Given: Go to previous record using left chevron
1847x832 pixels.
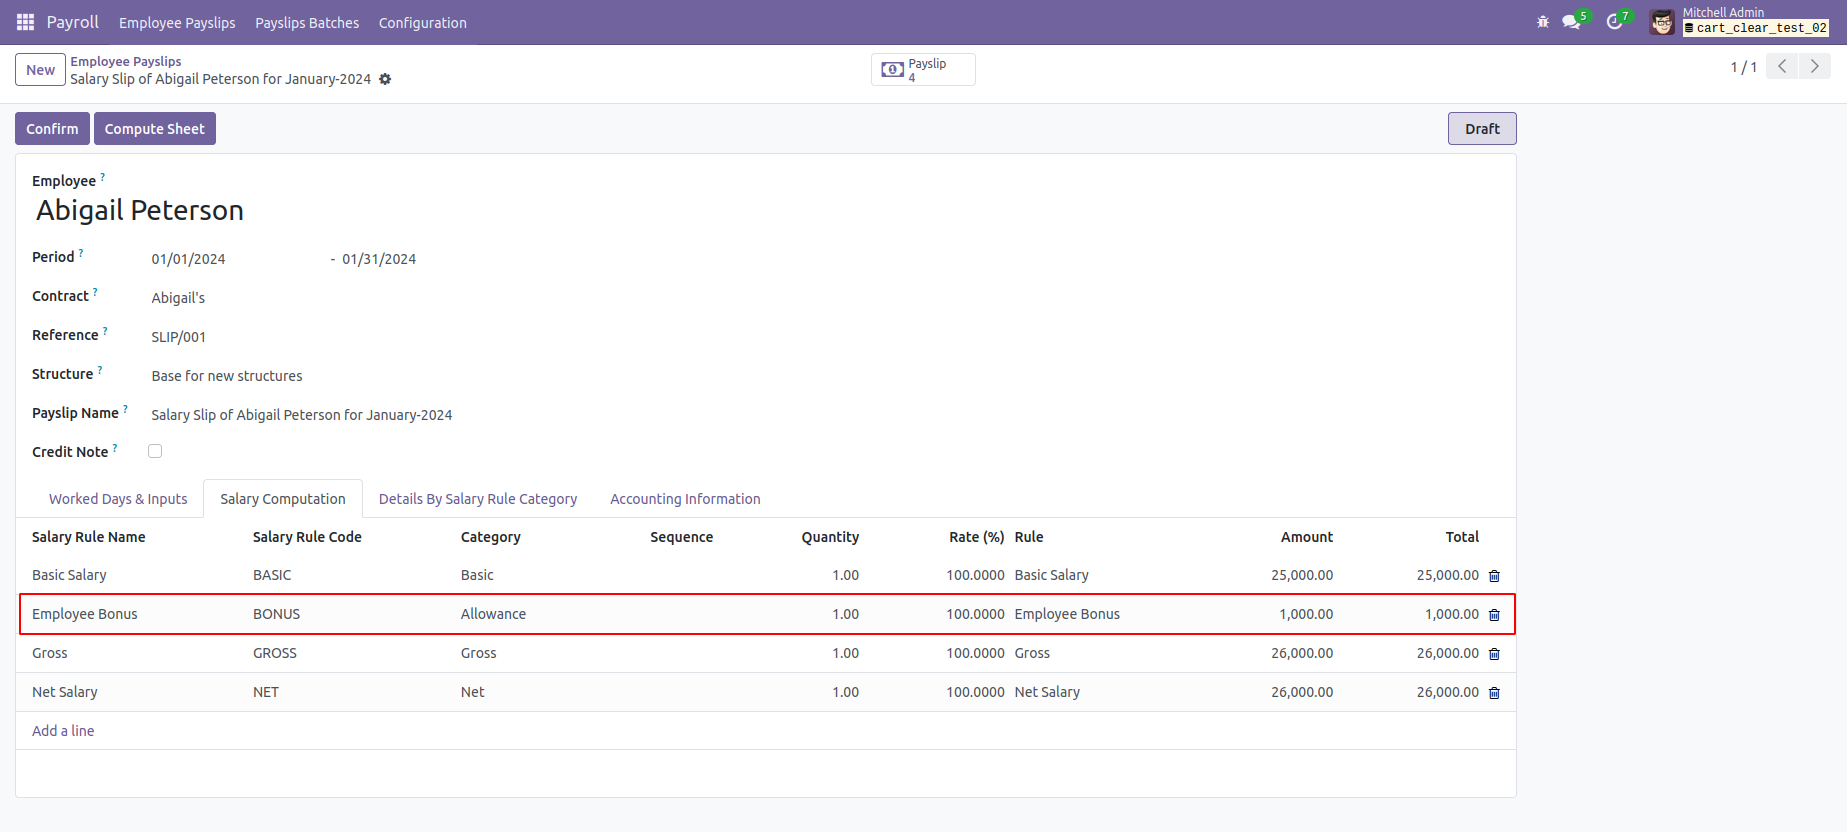Looking at the screenshot, I should pos(1782,67).
